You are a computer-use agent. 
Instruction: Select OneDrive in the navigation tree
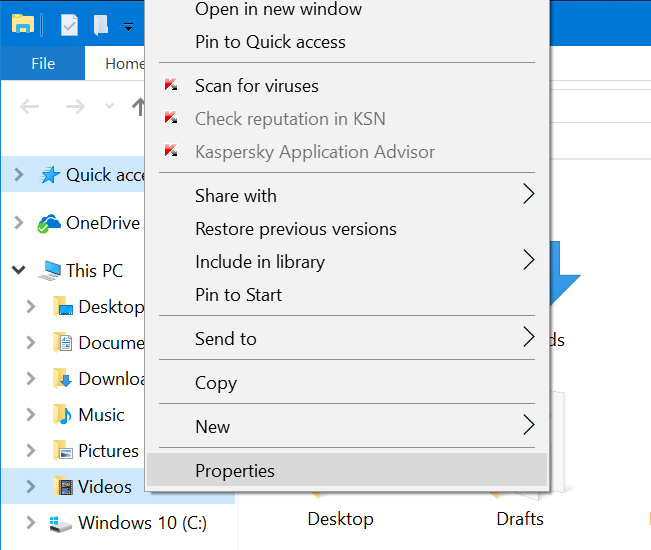pyautogui.click(x=103, y=223)
